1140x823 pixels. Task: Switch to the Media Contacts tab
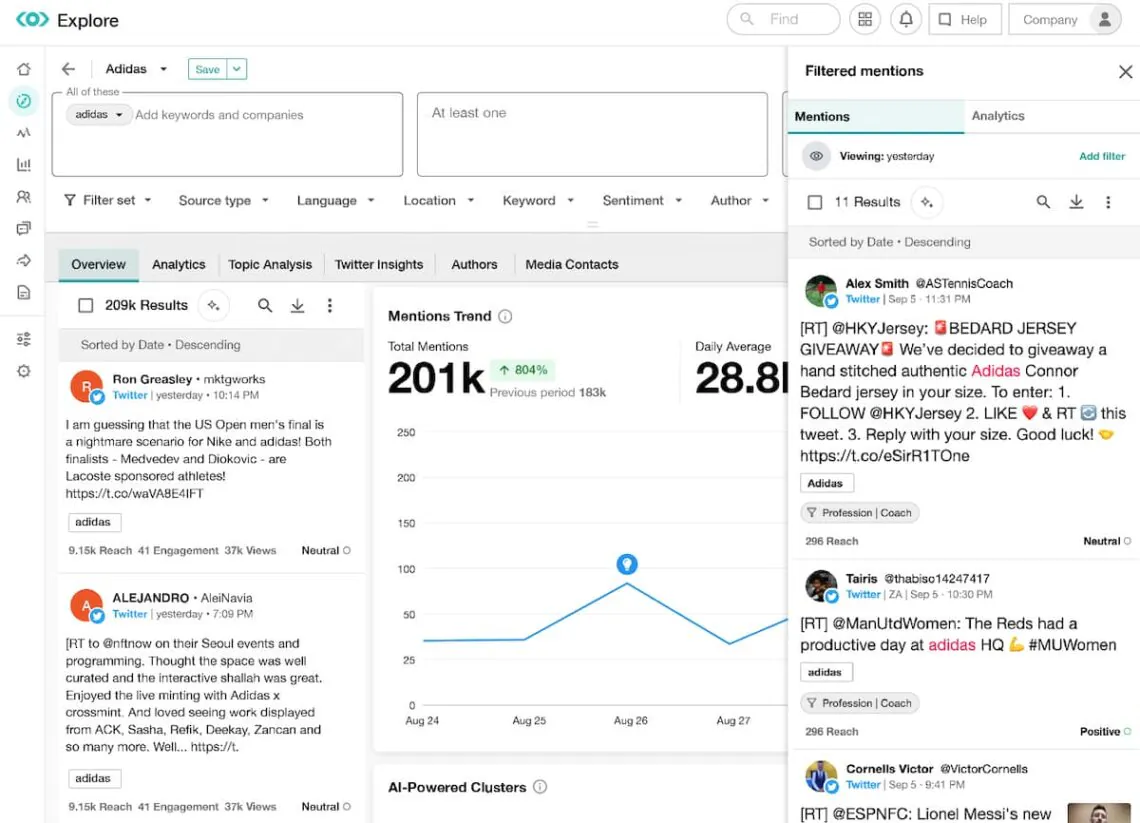[x=571, y=265]
